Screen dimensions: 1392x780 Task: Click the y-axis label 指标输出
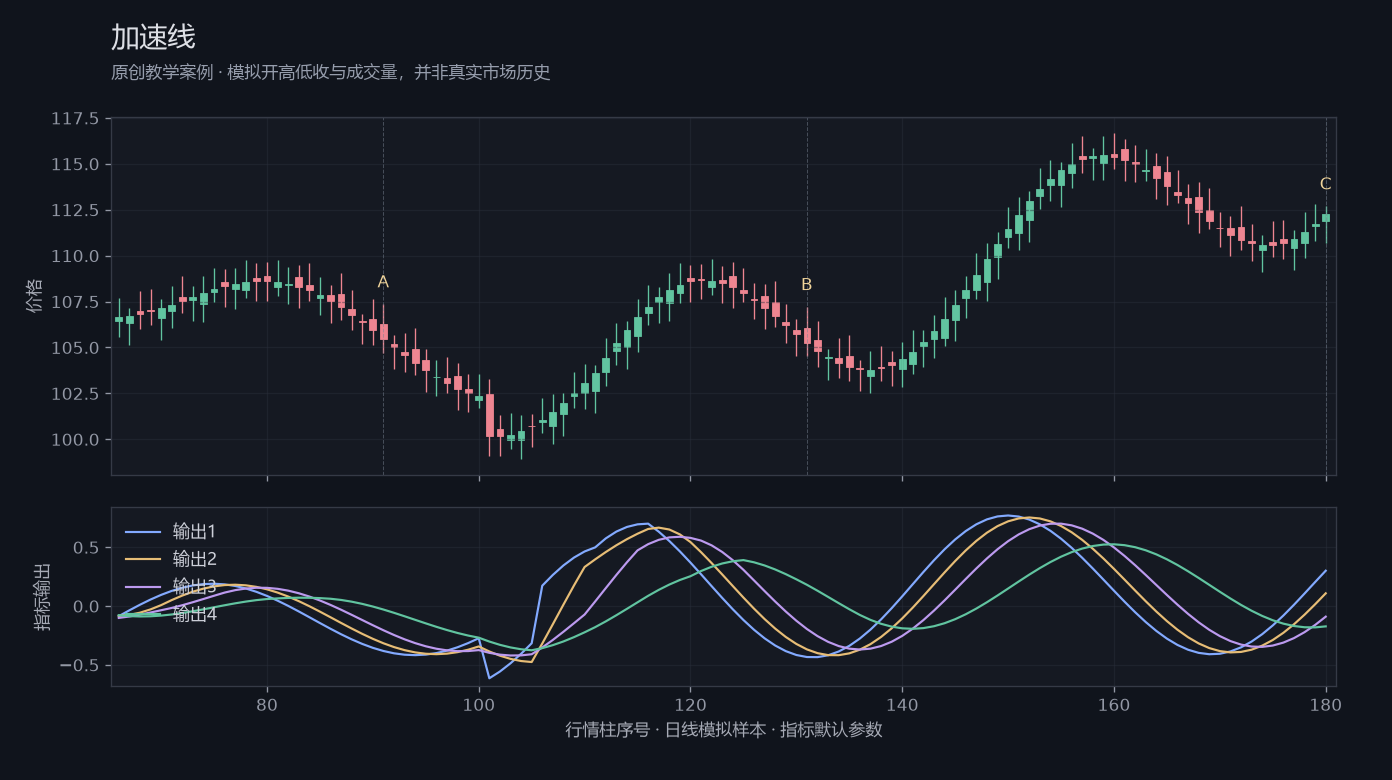click(43, 596)
